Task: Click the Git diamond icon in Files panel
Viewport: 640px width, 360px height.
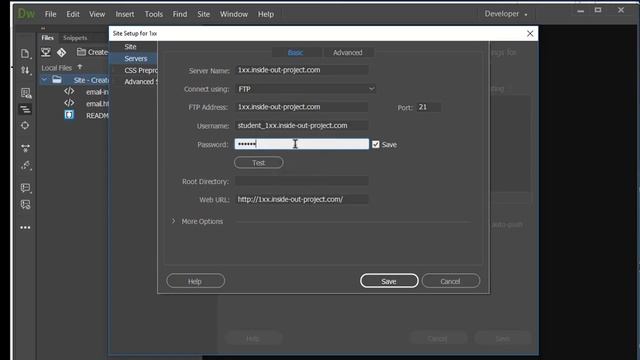Action: (x=62, y=52)
